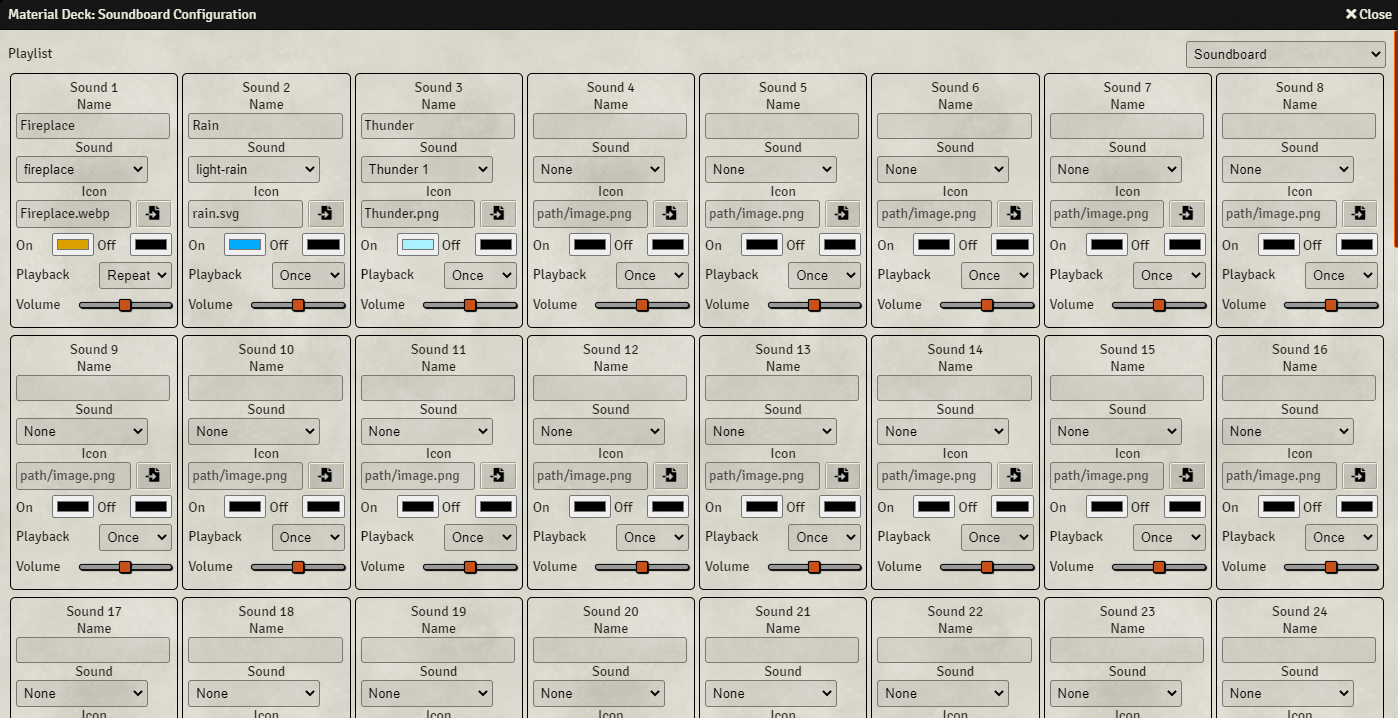
Task: Click Sound 5 volume slider handle
Action: (x=814, y=305)
